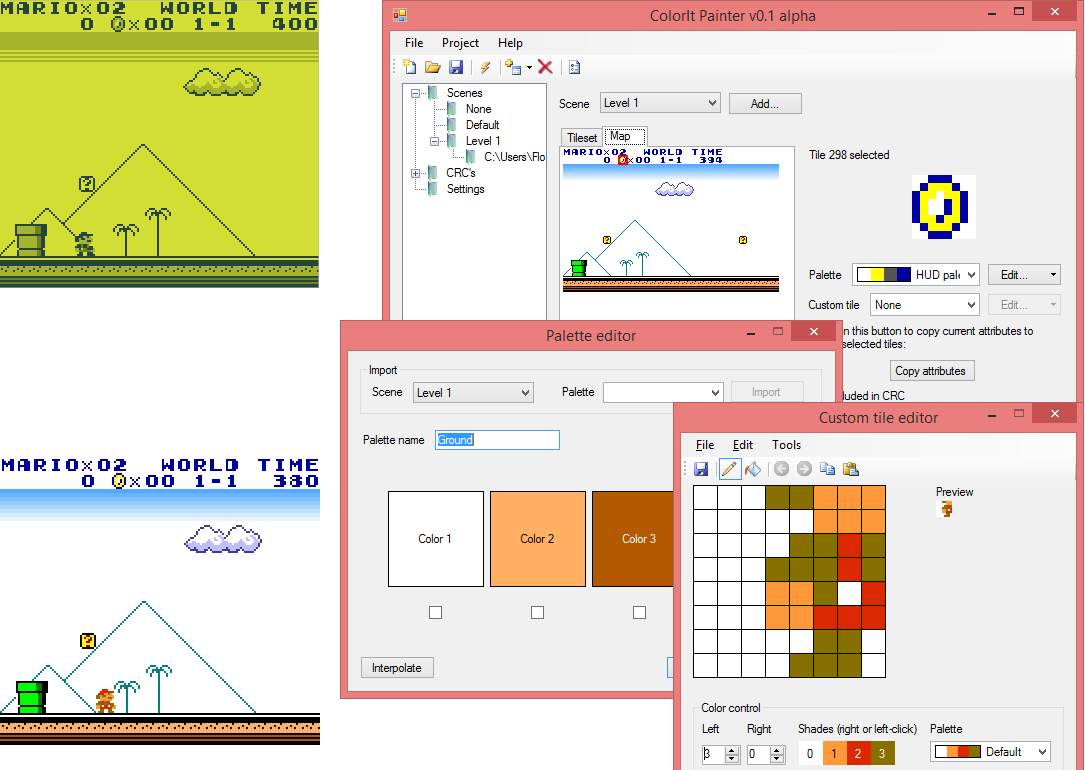Viewport: 1085px width, 770px height.
Task: Pick shade 3 olive in Color control
Action: (x=882, y=753)
